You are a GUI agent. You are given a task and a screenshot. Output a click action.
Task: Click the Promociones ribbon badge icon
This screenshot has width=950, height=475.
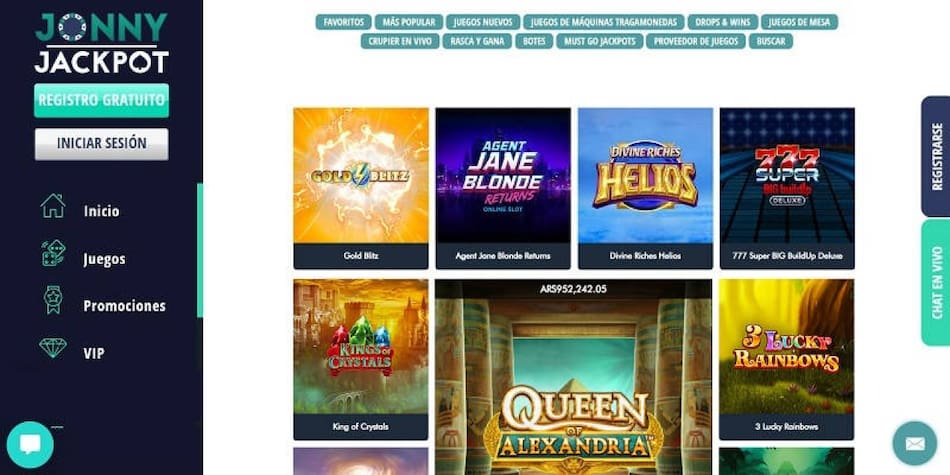coord(53,300)
